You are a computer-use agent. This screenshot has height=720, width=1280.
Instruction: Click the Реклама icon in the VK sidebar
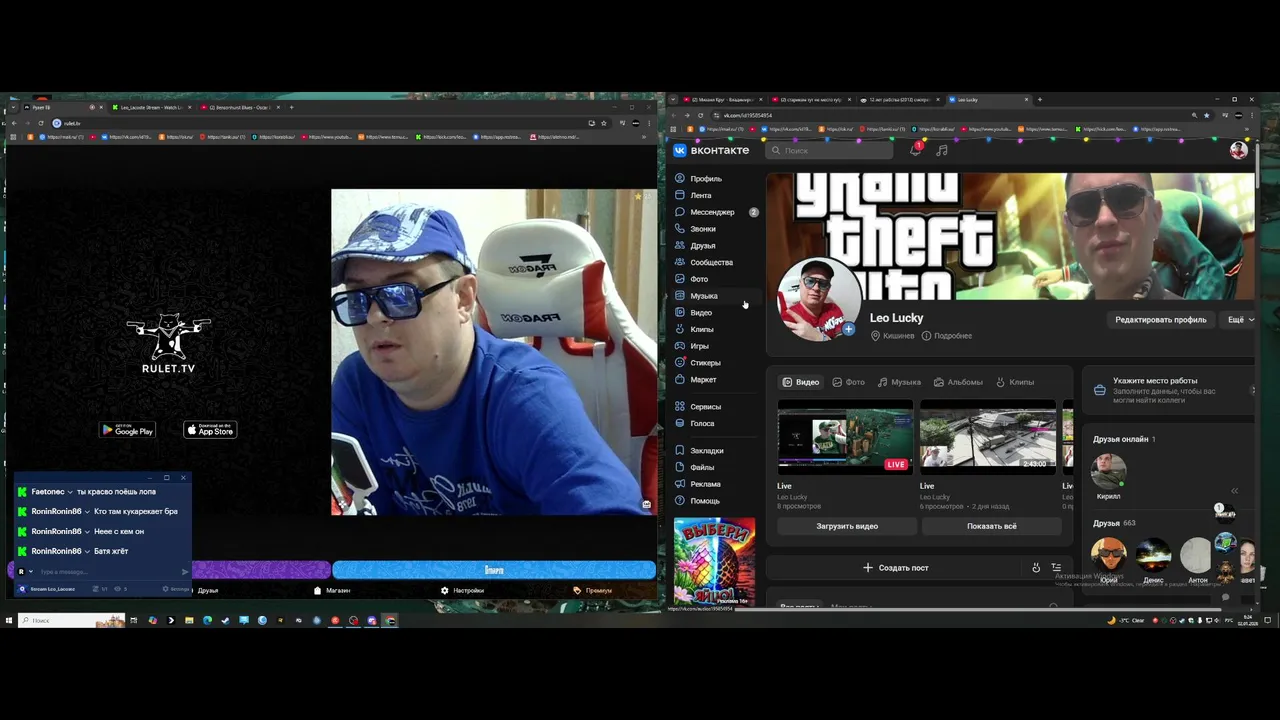coord(680,484)
